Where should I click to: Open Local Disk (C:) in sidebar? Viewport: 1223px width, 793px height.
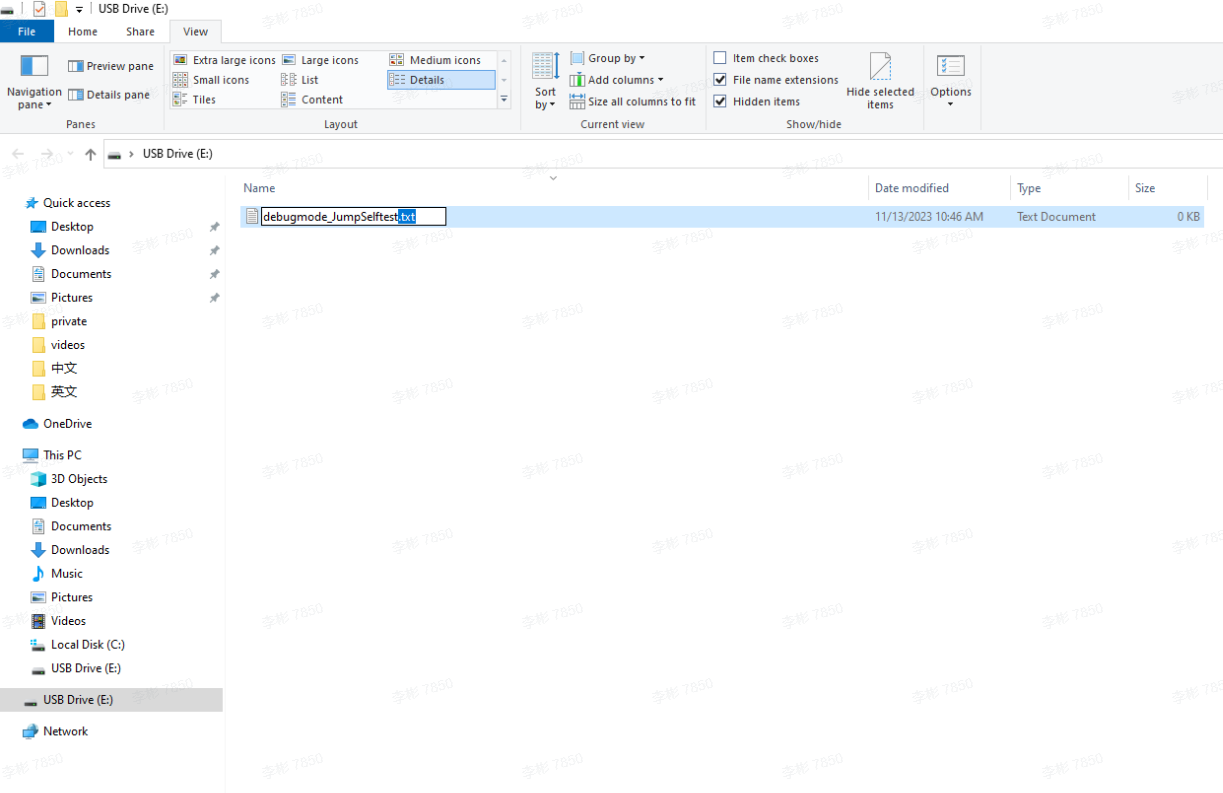[87, 645]
